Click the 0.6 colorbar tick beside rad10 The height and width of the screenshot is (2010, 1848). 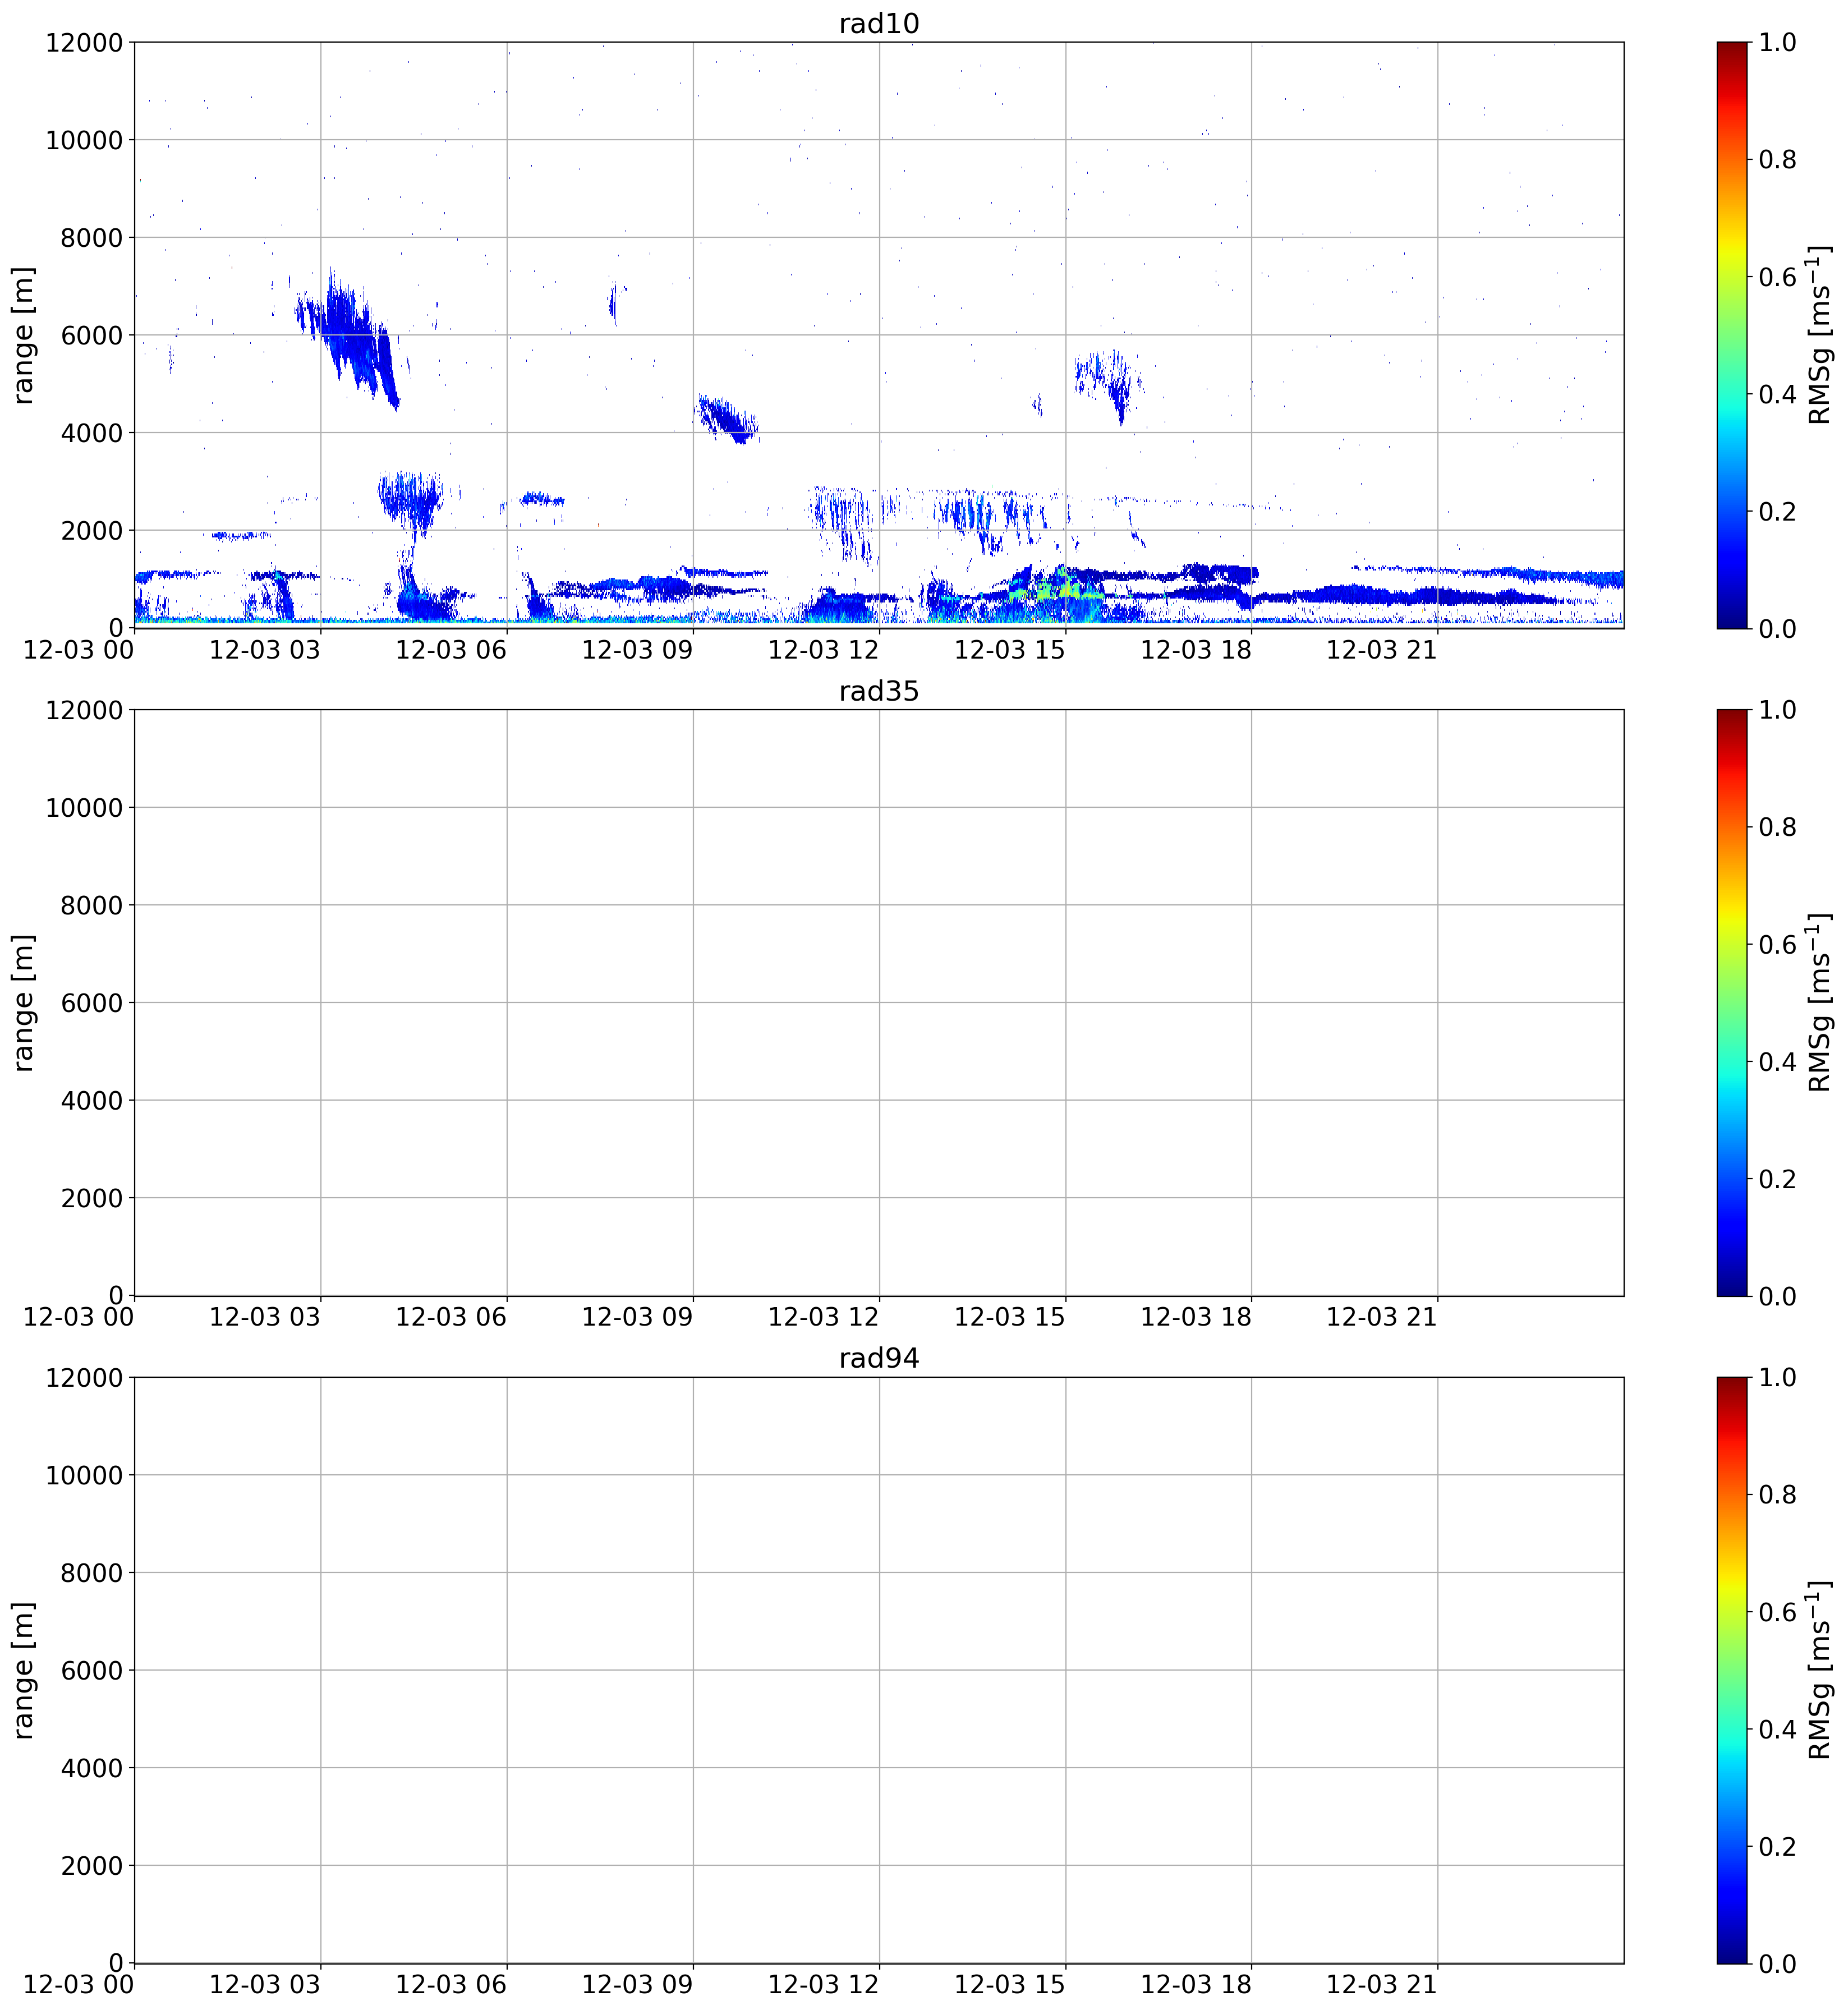pos(1778,277)
